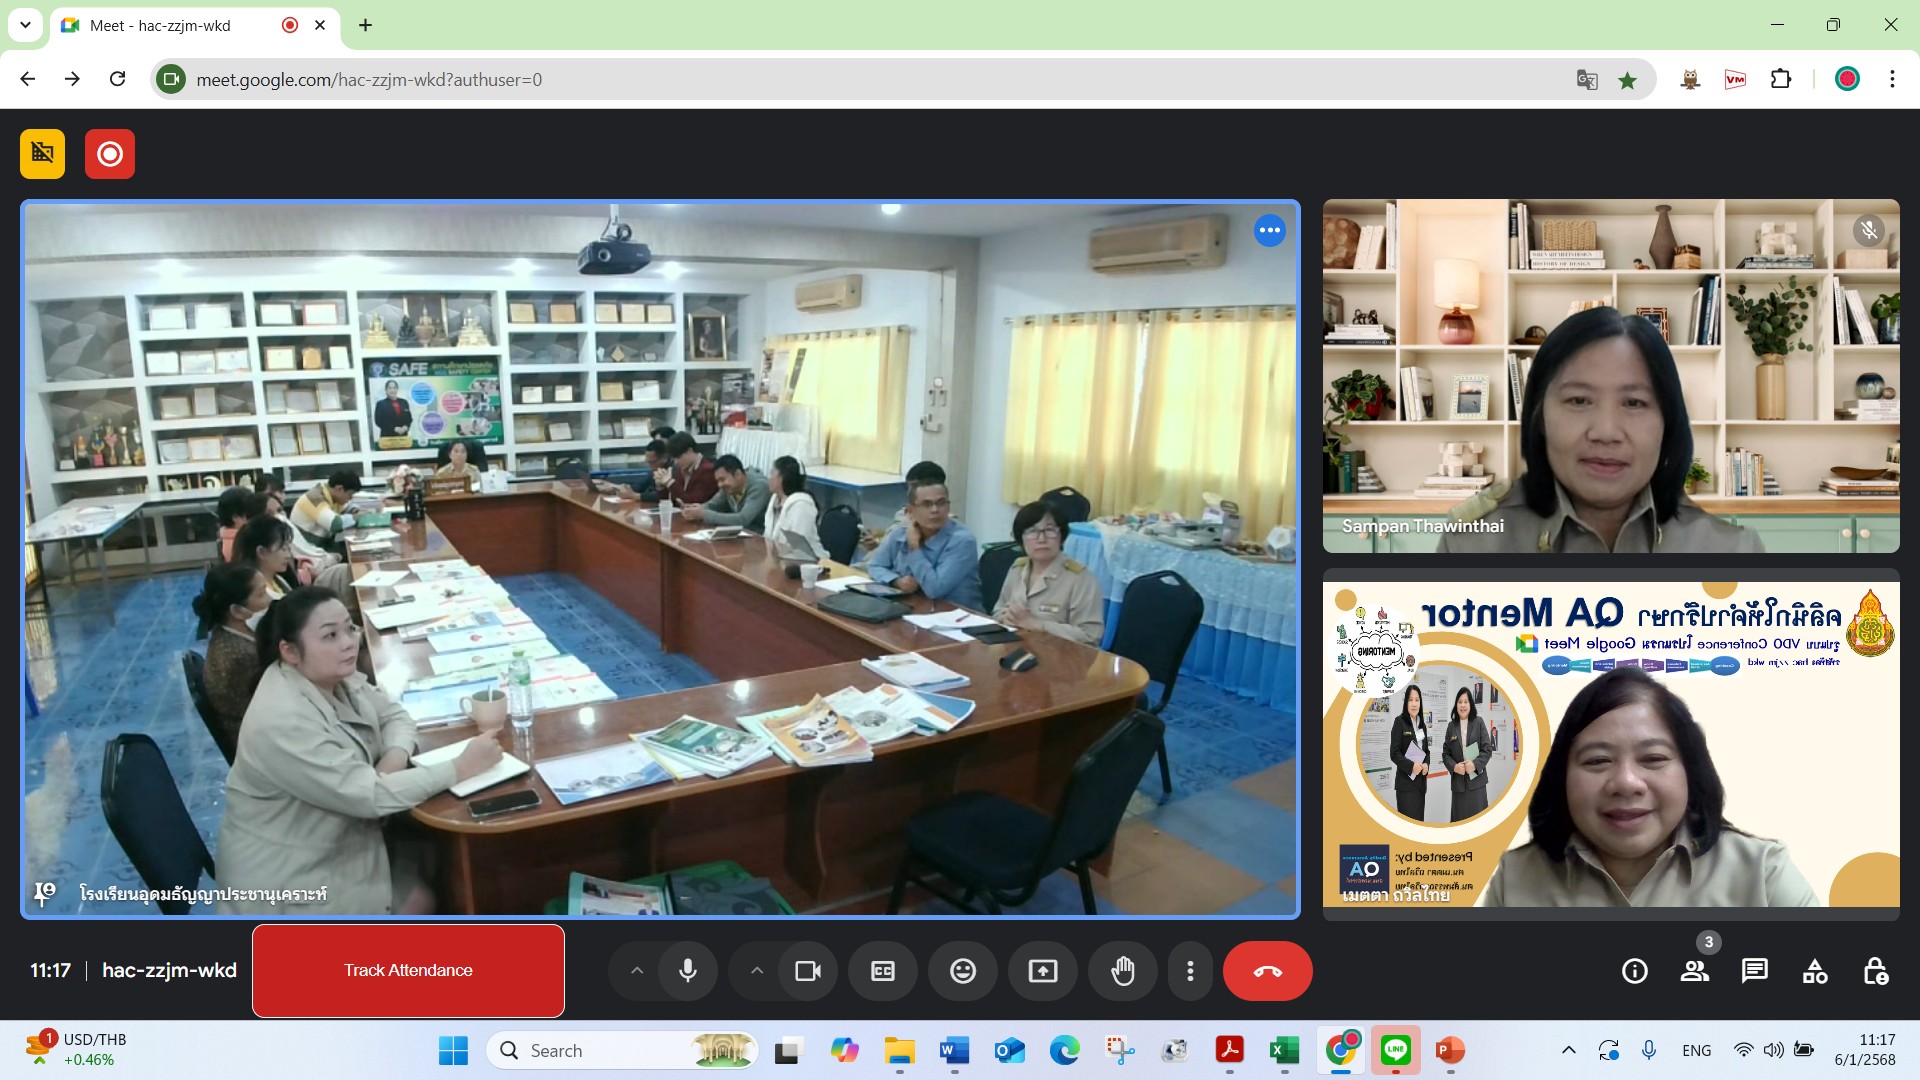The height and width of the screenshot is (1080, 1920).
Task: Open the more options menu in call controls
Action: tap(1190, 971)
